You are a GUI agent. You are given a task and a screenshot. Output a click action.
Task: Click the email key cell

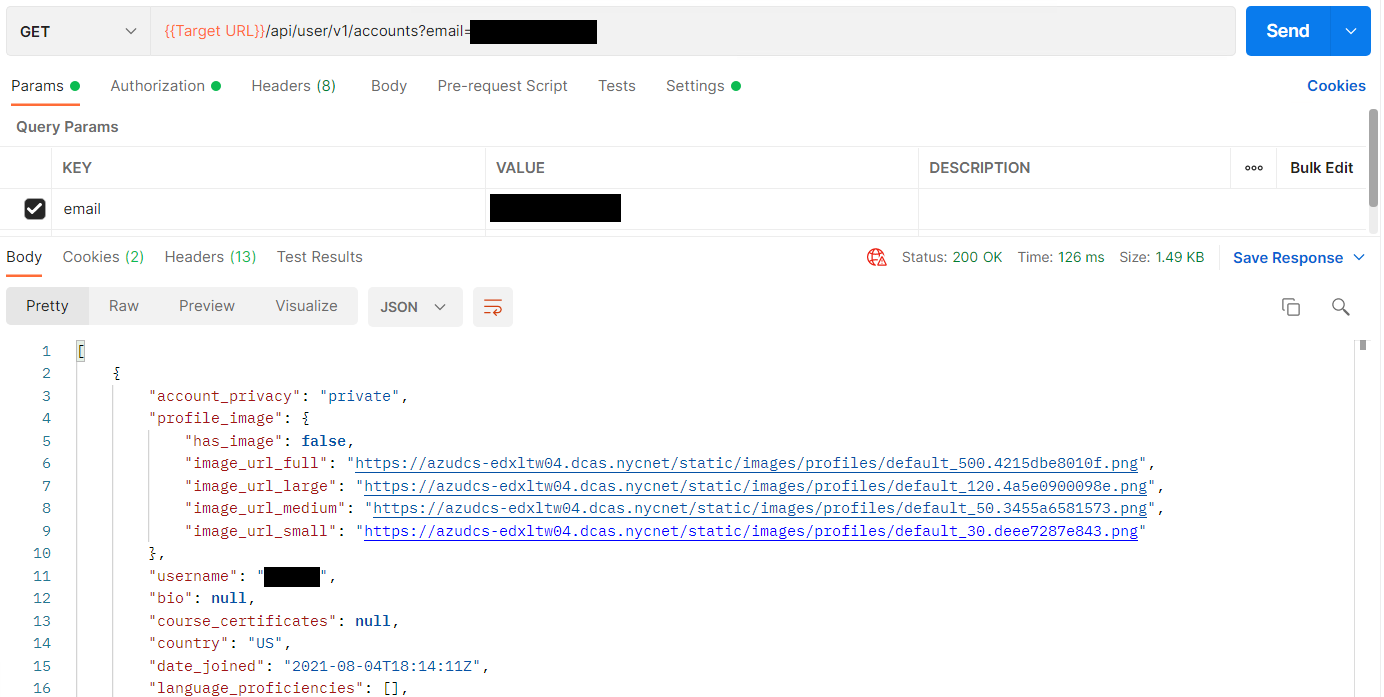pyautogui.click(x=268, y=209)
